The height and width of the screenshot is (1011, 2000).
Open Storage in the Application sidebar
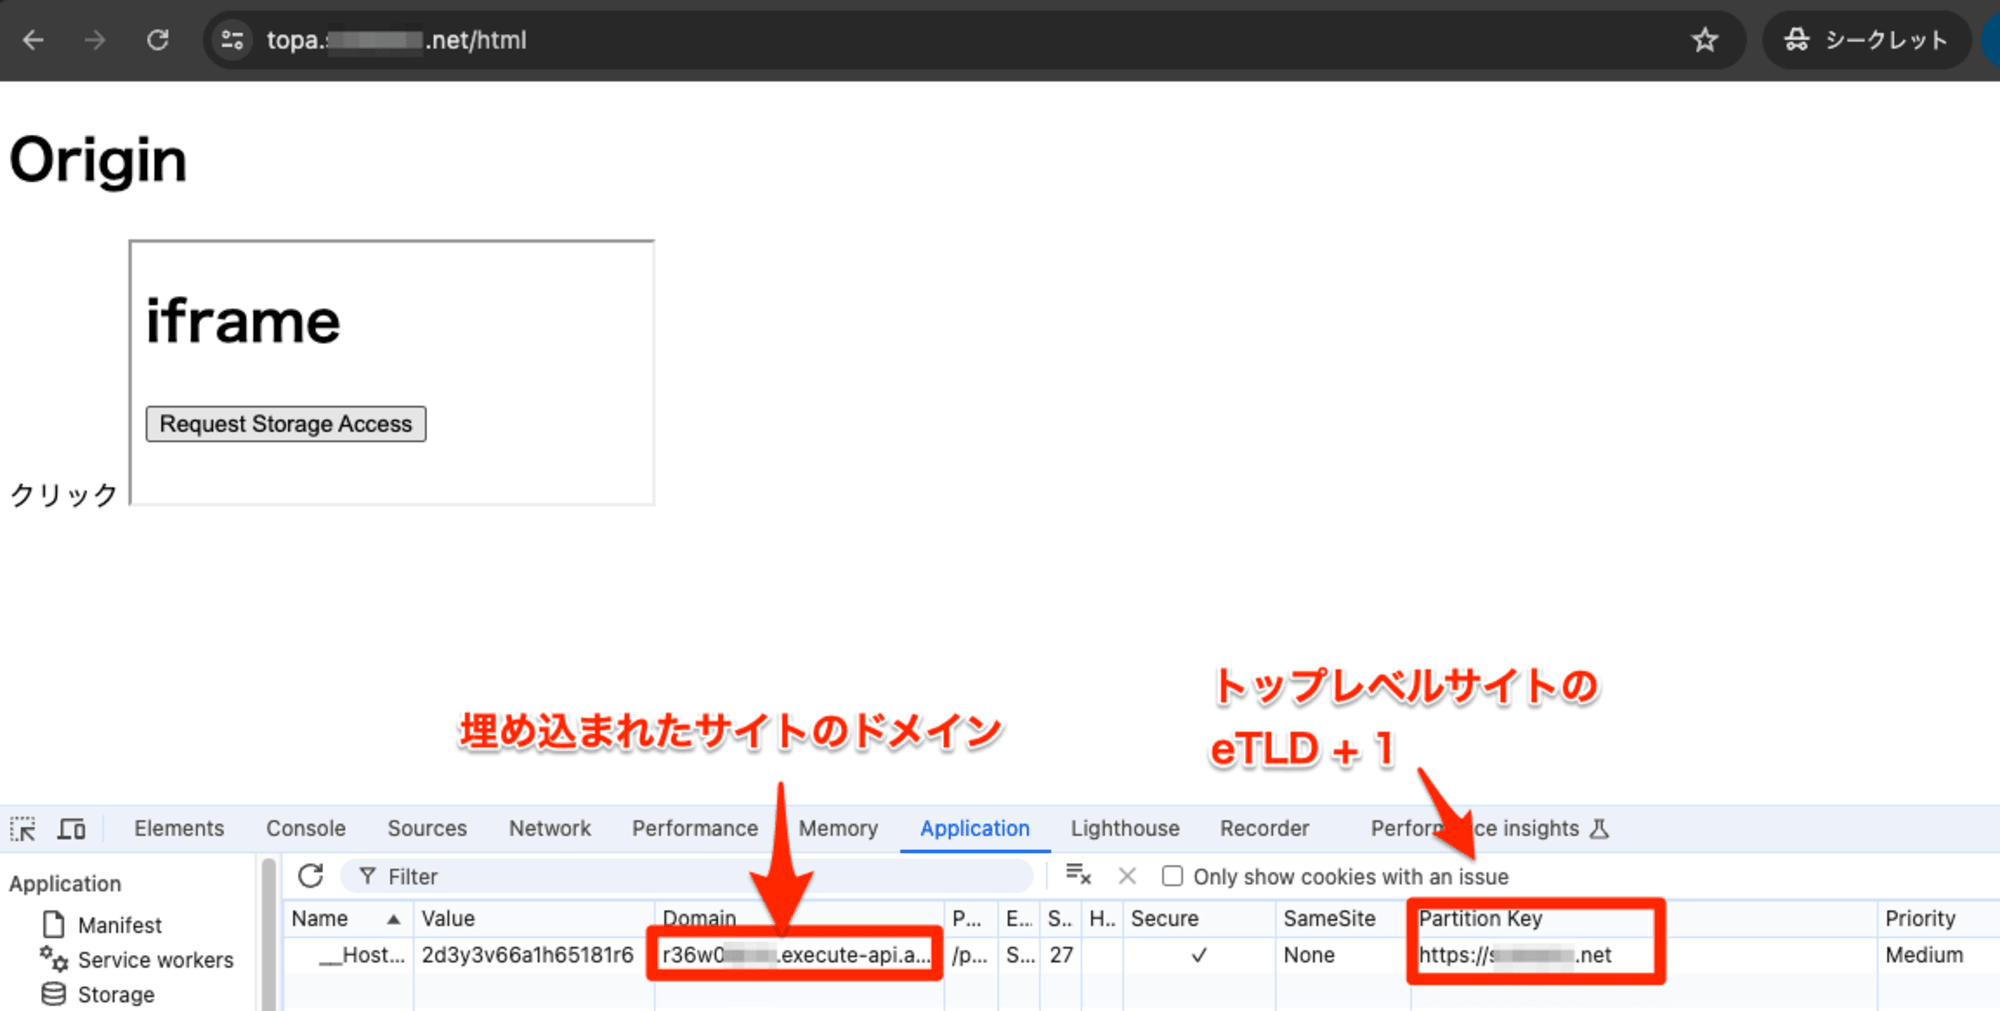point(116,995)
